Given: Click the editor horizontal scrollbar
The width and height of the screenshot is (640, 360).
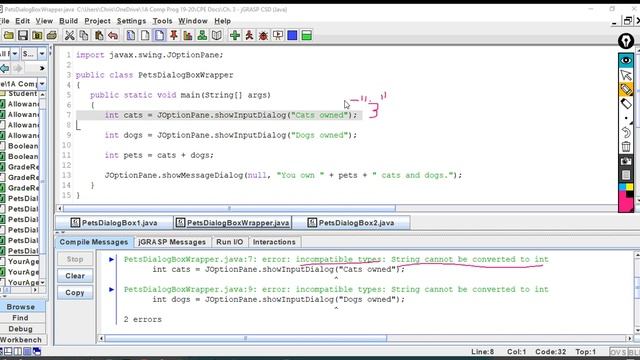Looking at the screenshot, I should click(229, 208).
